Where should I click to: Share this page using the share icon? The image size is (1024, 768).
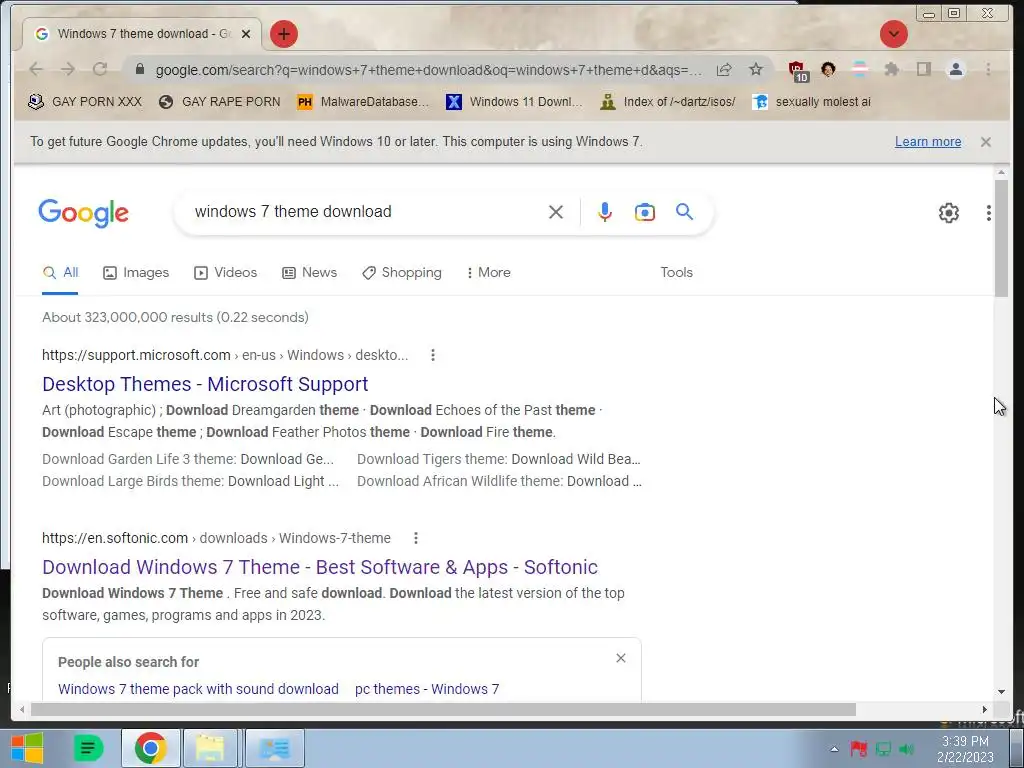tap(724, 69)
